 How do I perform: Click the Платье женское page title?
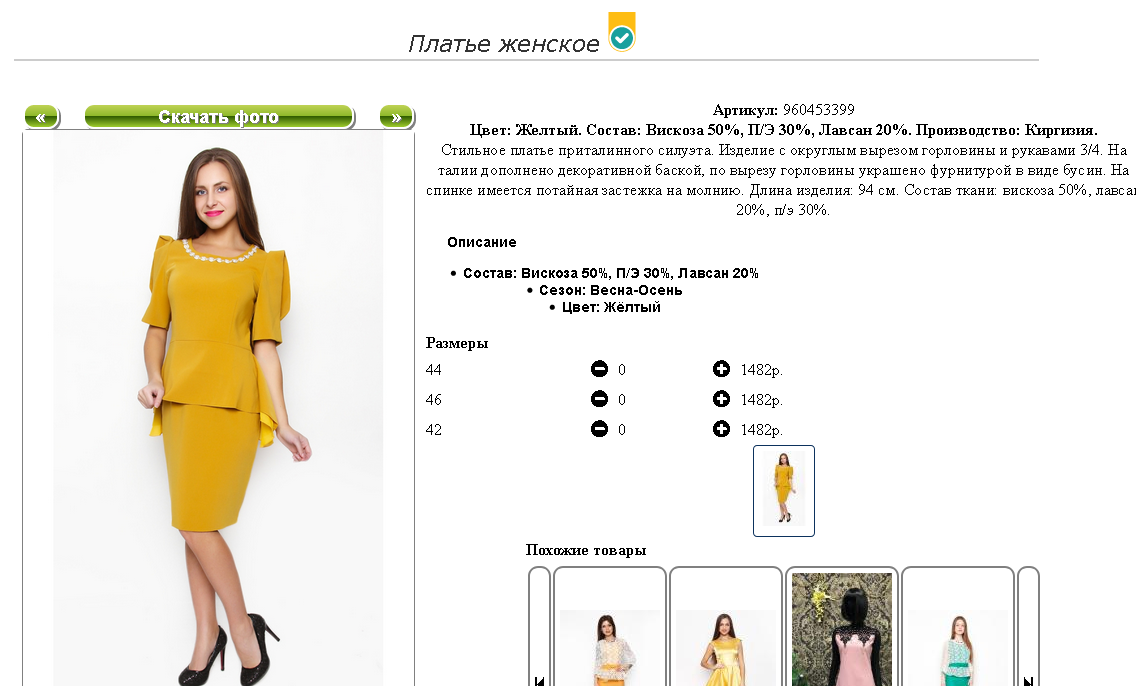click(504, 44)
